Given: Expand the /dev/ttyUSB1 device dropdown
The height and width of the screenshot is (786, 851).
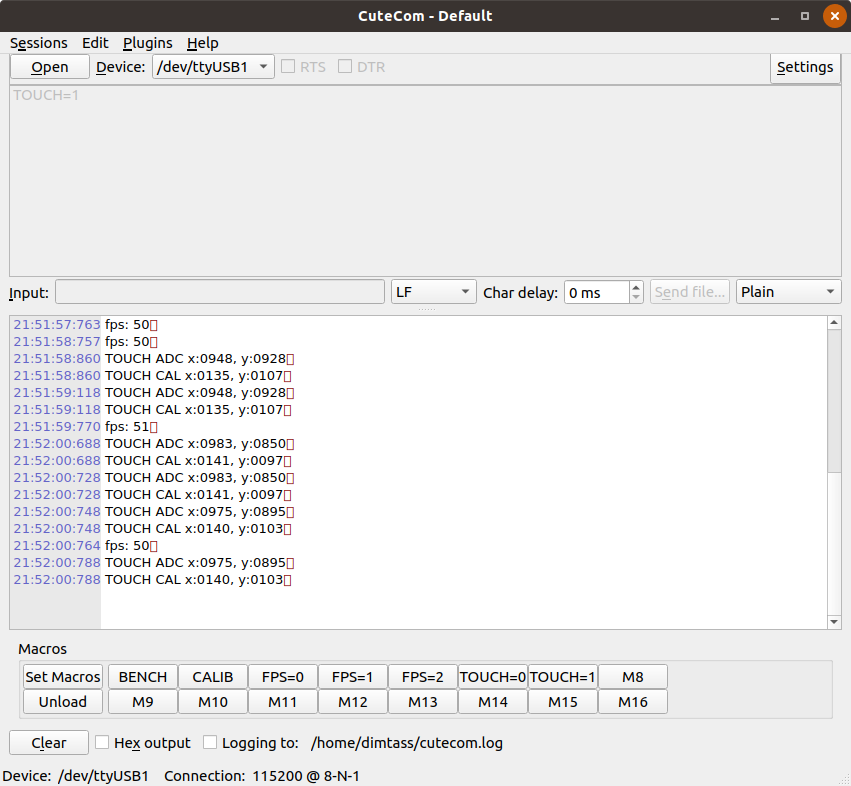Looking at the screenshot, I should tap(213, 67).
